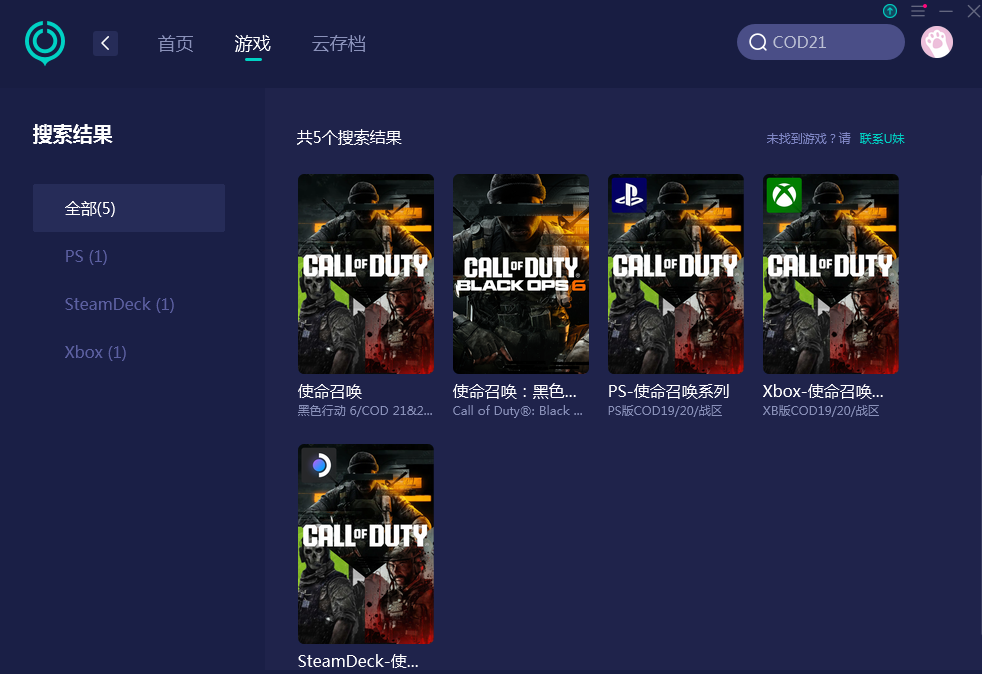Open the Xbox-使命召唤 game cover
The width and height of the screenshot is (982, 674).
pos(830,274)
